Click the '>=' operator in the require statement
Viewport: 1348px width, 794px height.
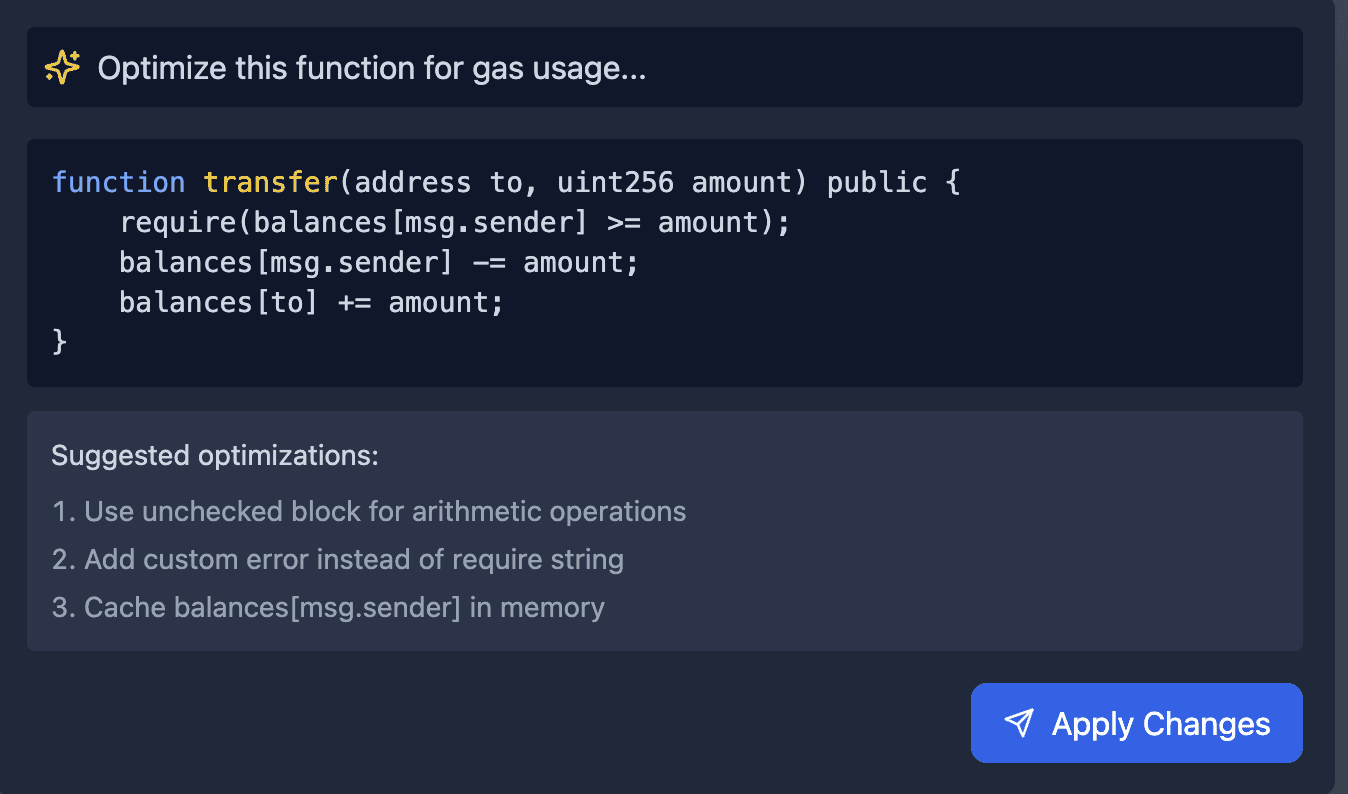tap(624, 222)
